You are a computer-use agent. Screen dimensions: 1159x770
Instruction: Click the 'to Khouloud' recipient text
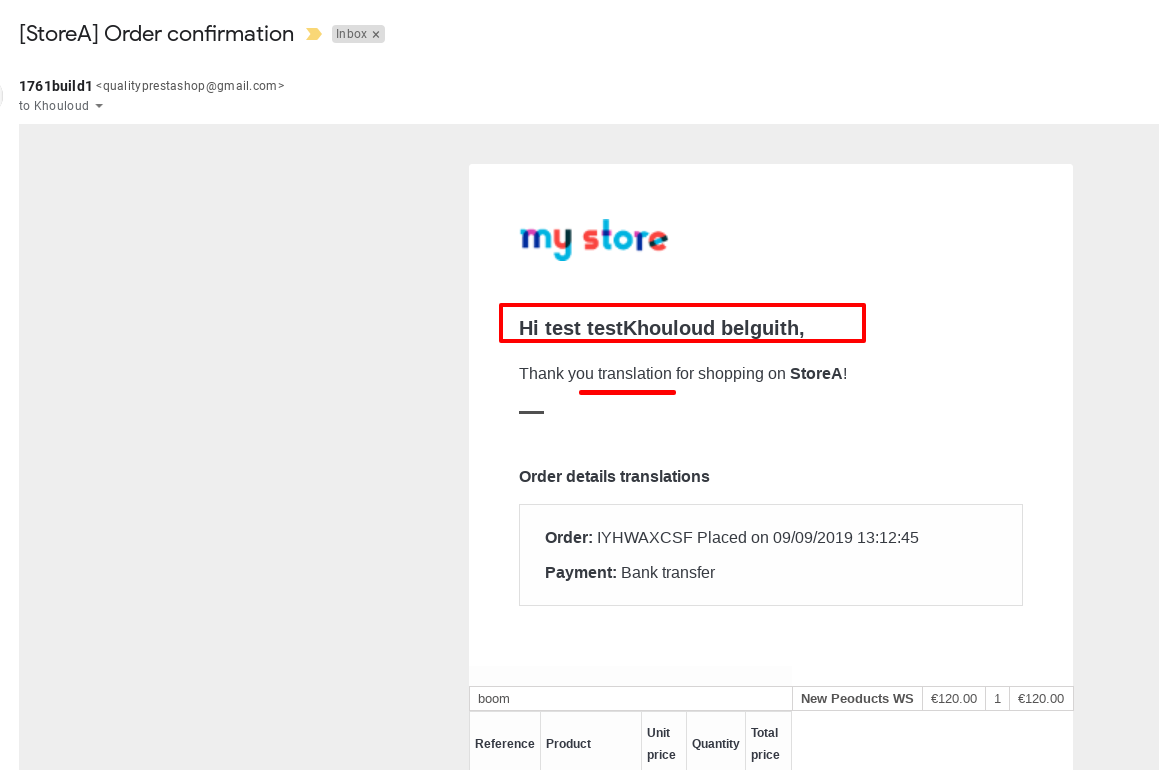[x=54, y=106]
